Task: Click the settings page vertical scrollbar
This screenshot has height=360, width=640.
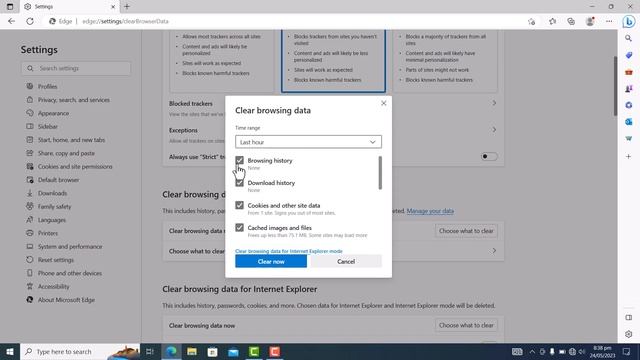Action: point(615,86)
